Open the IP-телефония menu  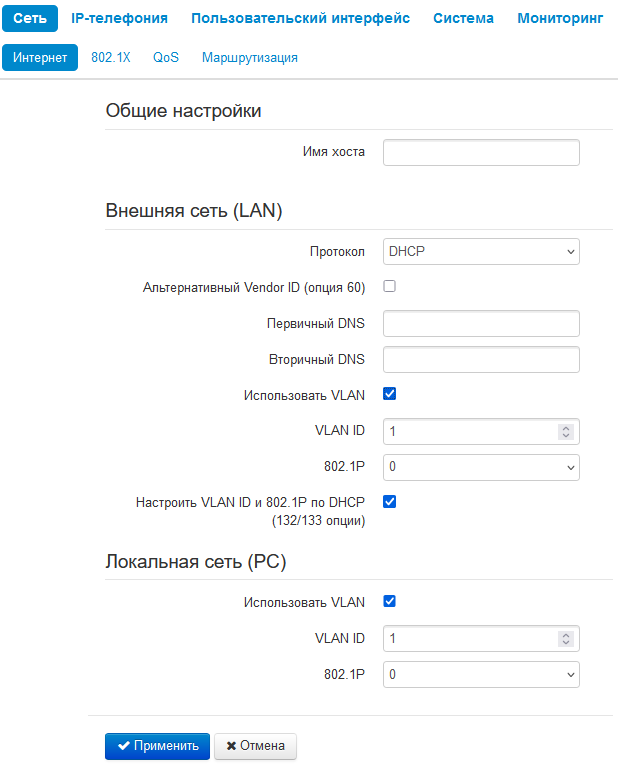pyautogui.click(x=119, y=18)
